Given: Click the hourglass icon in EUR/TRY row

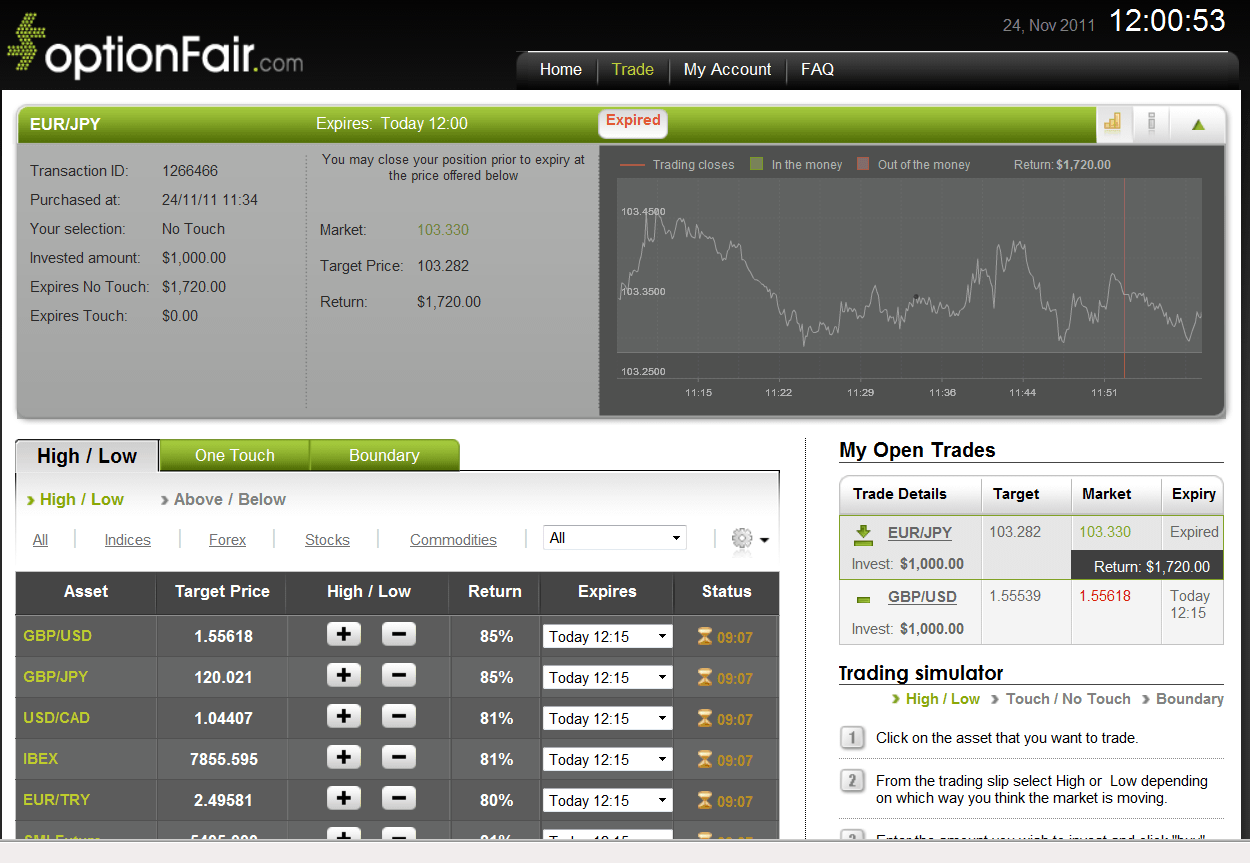Looking at the screenshot, I should pos(705,800).
